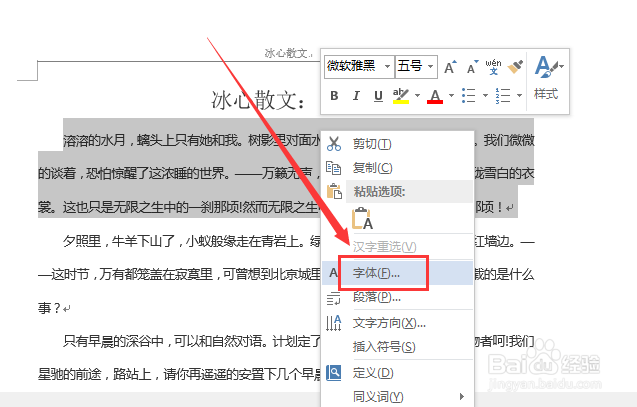Decrease font size with shrink font icon
This screenshot has width=637, height=407.
472,67
